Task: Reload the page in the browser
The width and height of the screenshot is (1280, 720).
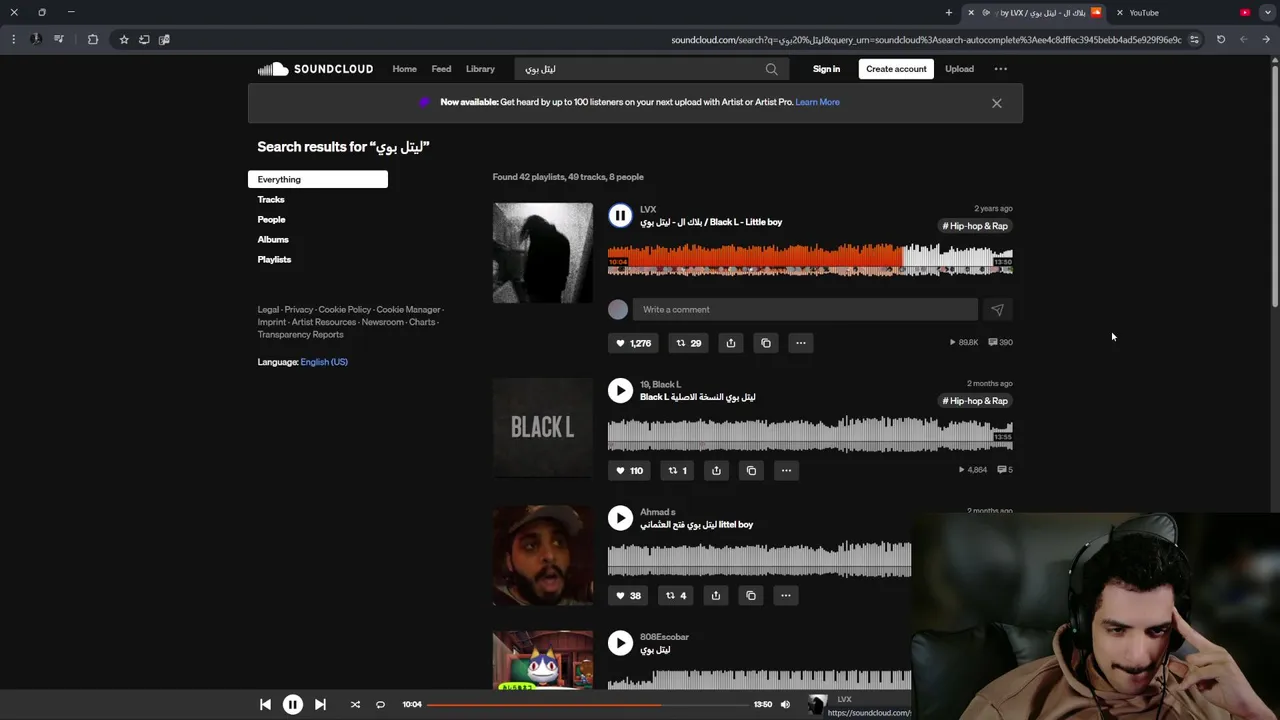Action: click(1221, 39)
